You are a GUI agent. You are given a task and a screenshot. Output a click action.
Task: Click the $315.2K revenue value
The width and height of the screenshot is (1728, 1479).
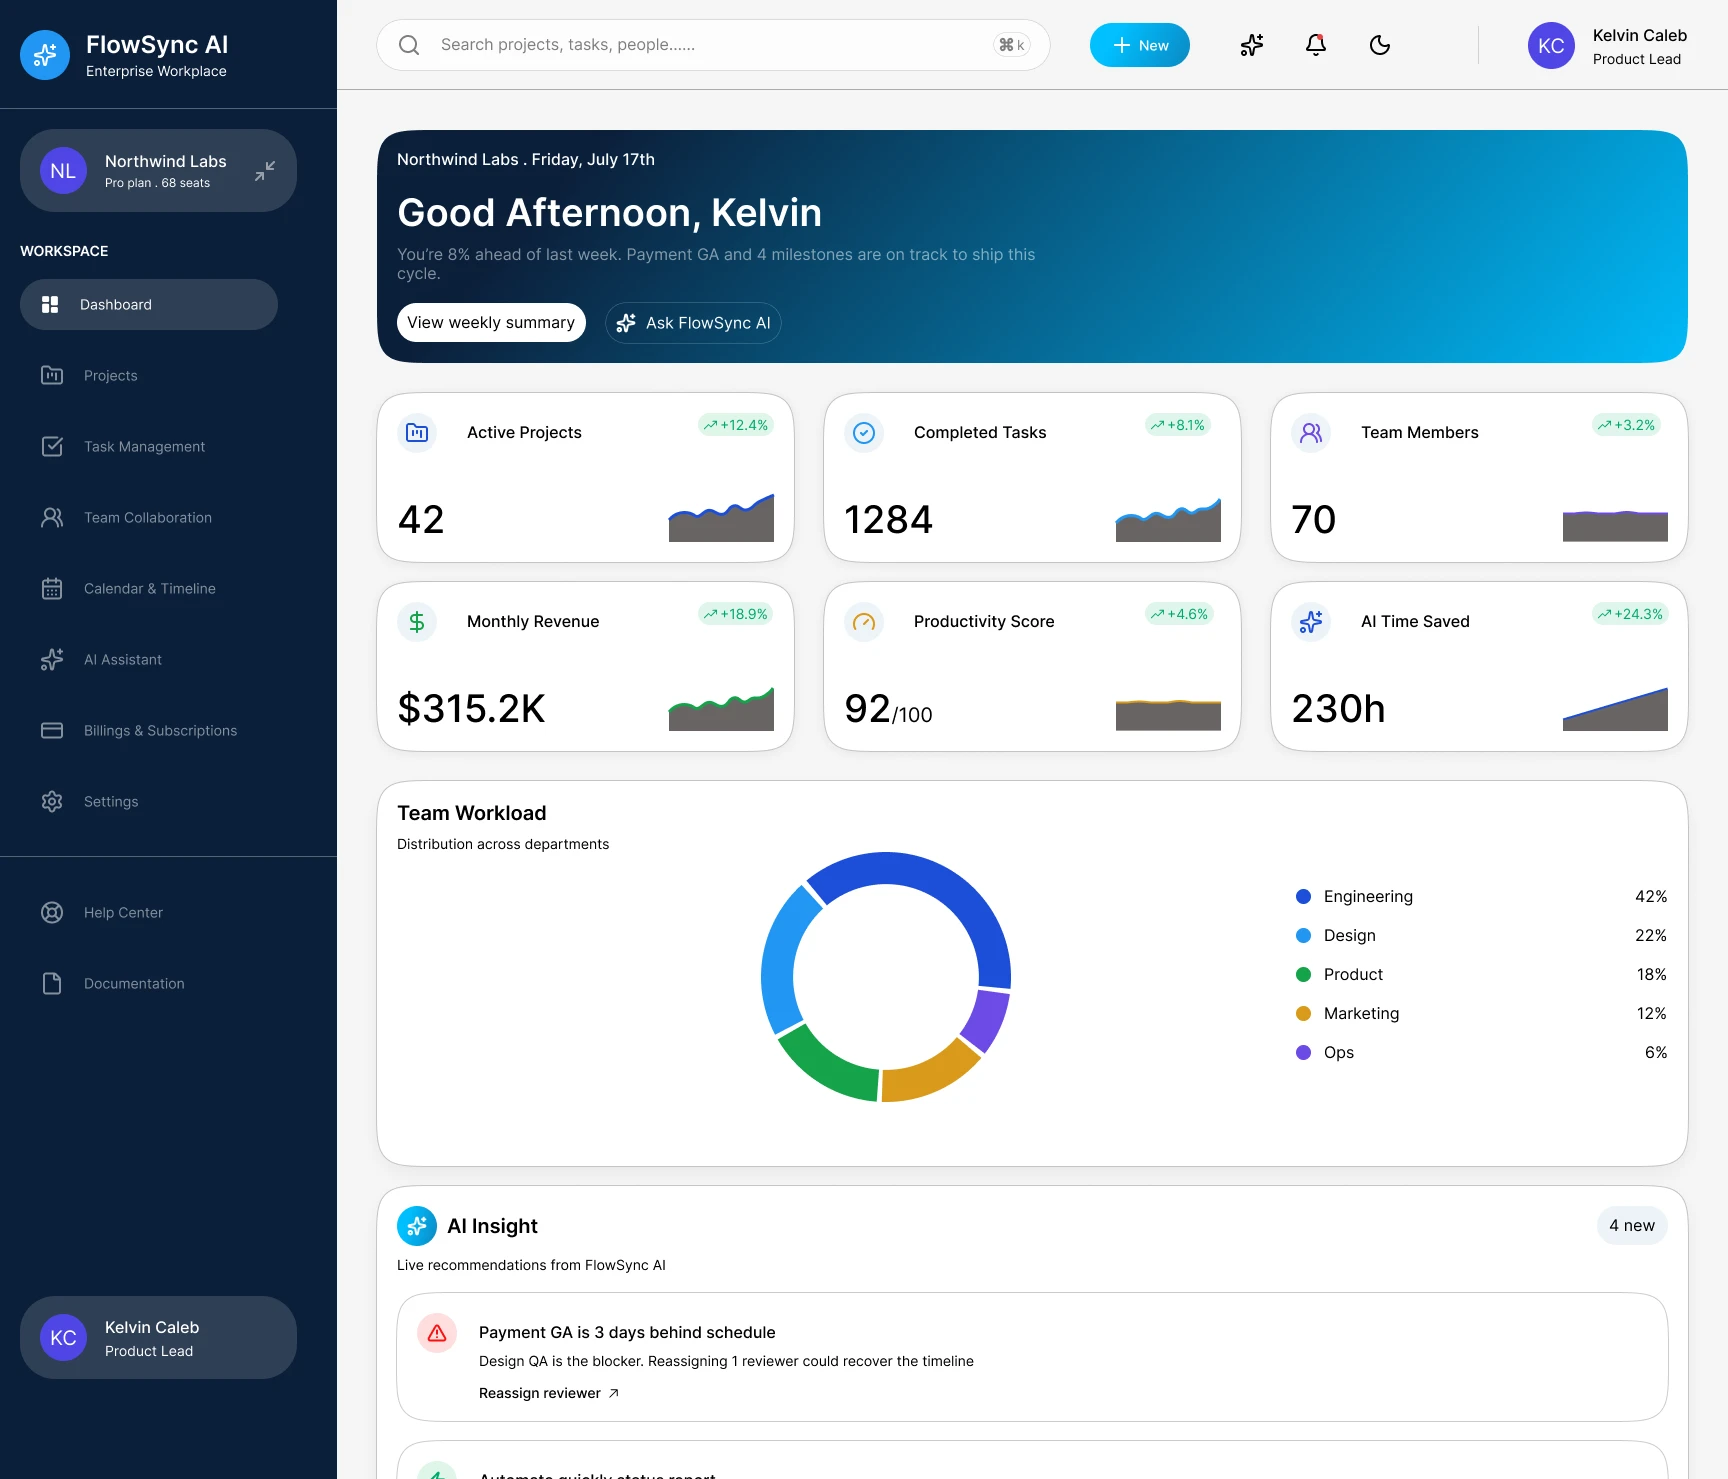click(471, 709)
